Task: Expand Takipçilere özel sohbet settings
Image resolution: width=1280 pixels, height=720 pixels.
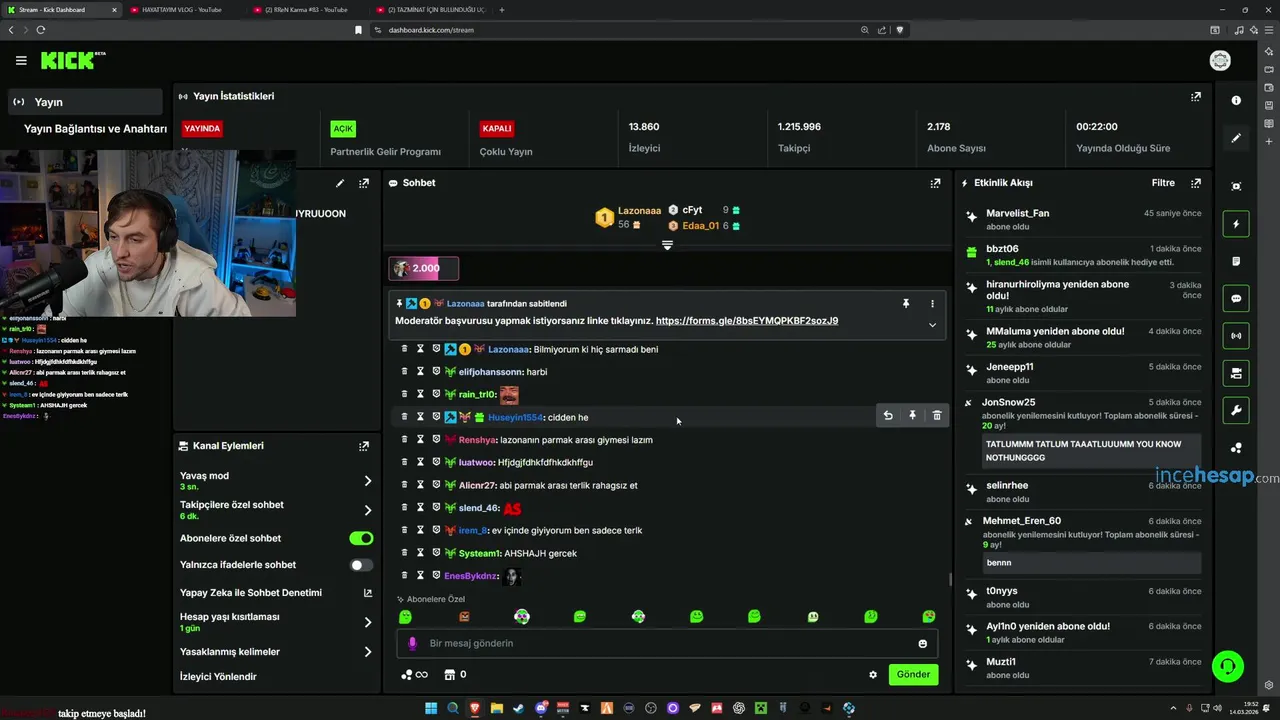Action: click(x=368, y=510)
